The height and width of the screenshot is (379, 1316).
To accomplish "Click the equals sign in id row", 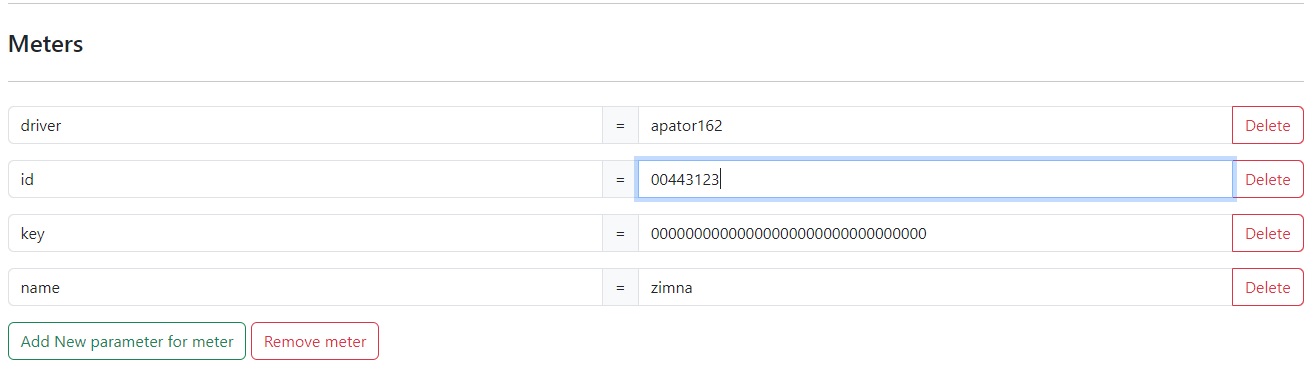I will [620, 180].
